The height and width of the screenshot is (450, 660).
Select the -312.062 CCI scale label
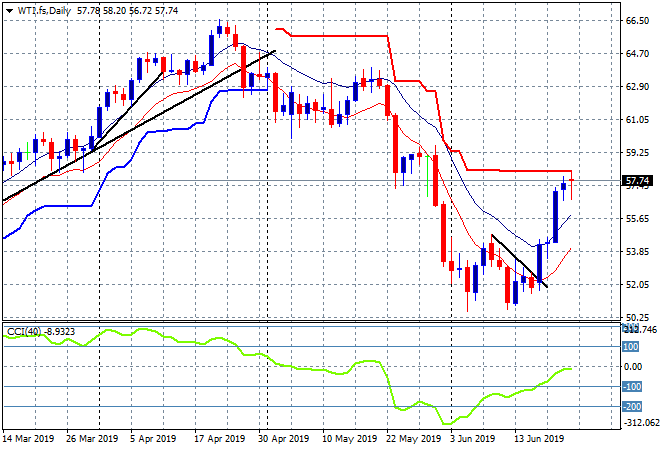pyautogui.click(x=641, y=423)
